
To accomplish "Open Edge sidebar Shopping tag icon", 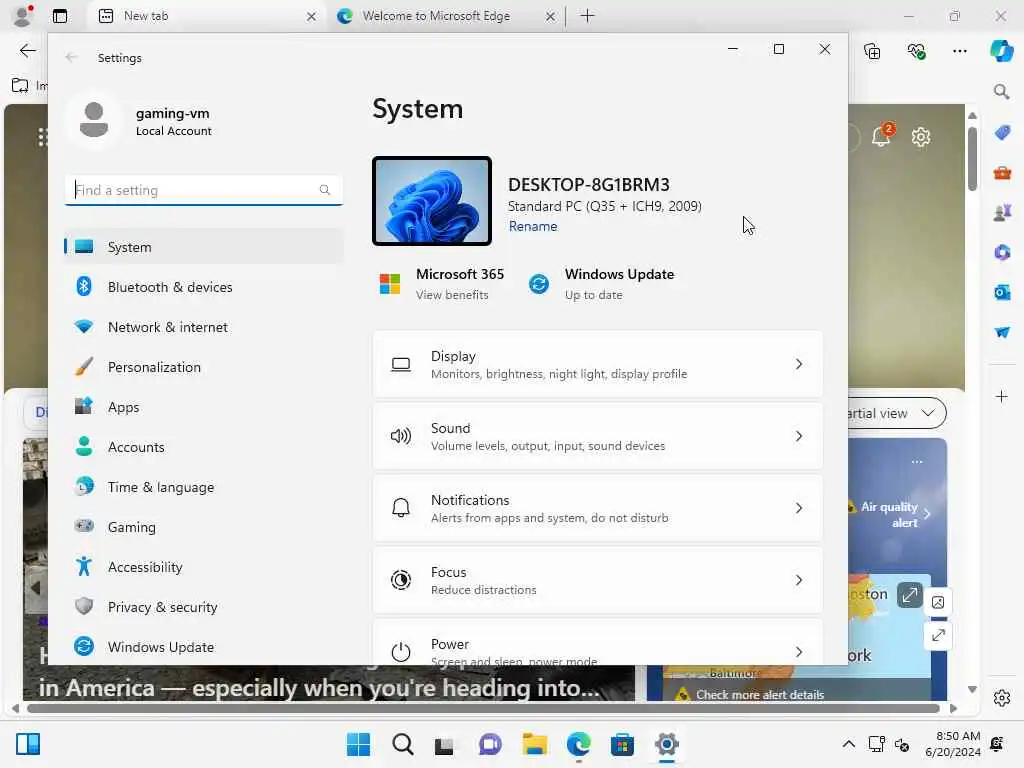I will coord(1002,133).
